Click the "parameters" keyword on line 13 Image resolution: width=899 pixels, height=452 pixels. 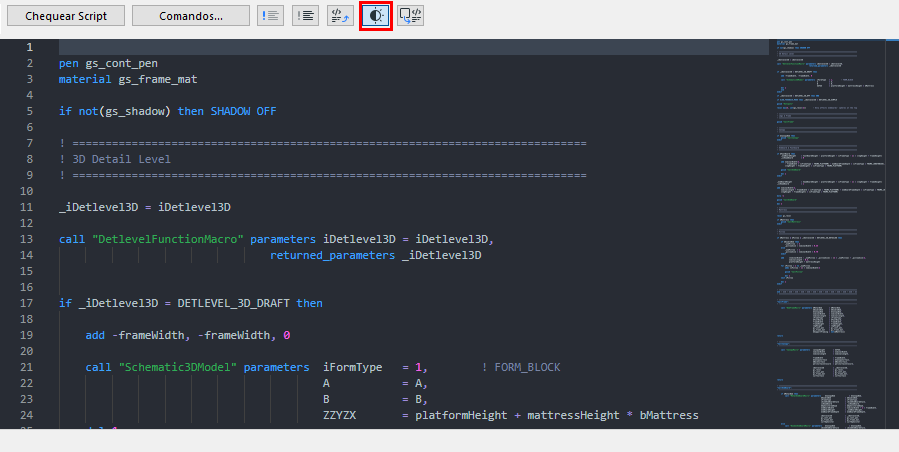tap(283, 239)
